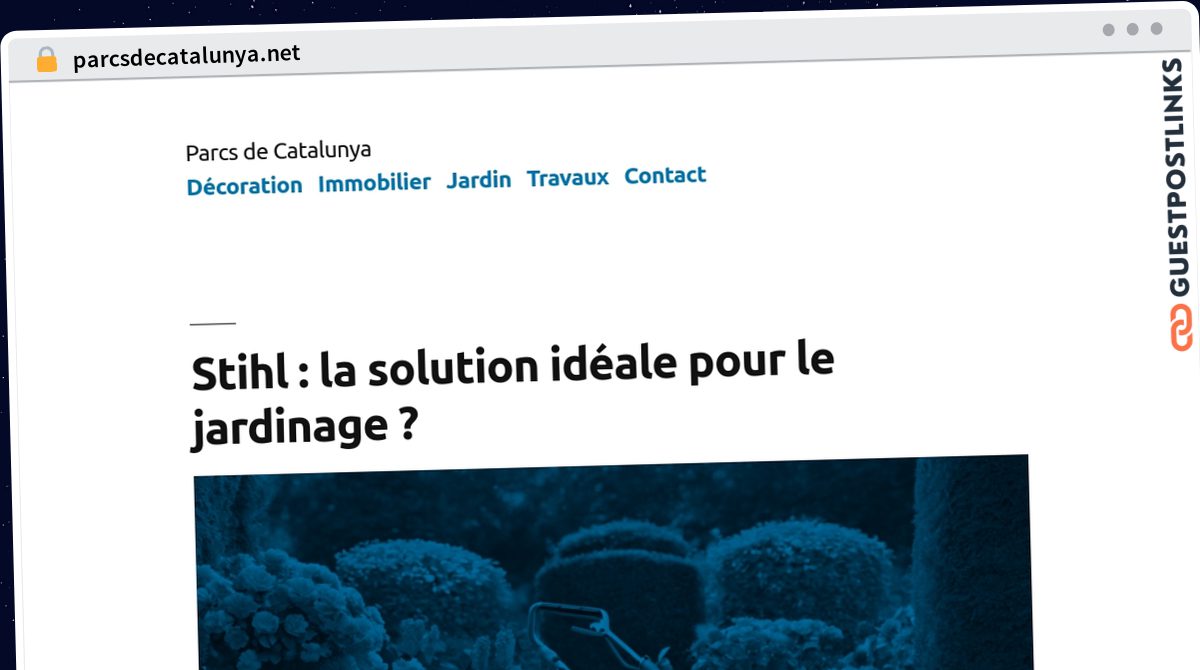Go to the Immobilier section

(374, 182)
